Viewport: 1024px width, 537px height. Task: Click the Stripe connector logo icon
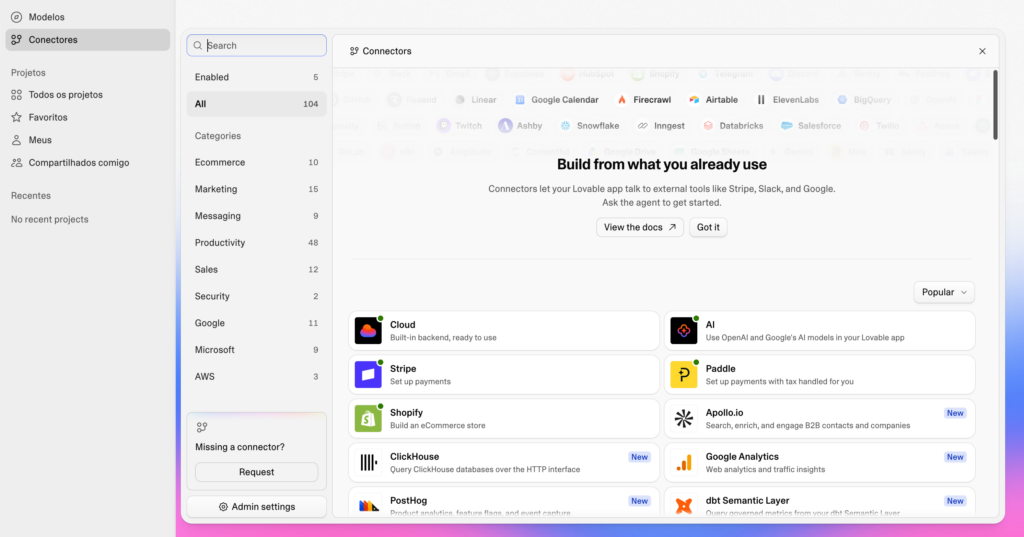coord(368,375)
